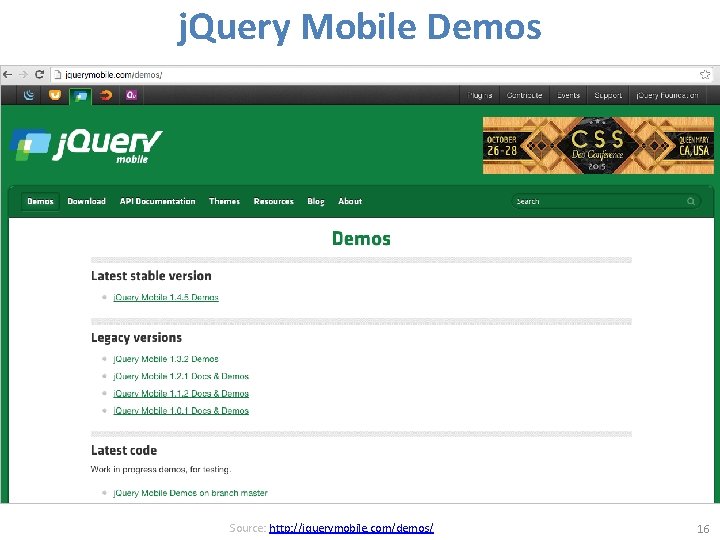The height and width of the screenshot is (540, 720).
Task: Open jQuery Mobile 1.3.2 Demos link
Action: [166, 359]
